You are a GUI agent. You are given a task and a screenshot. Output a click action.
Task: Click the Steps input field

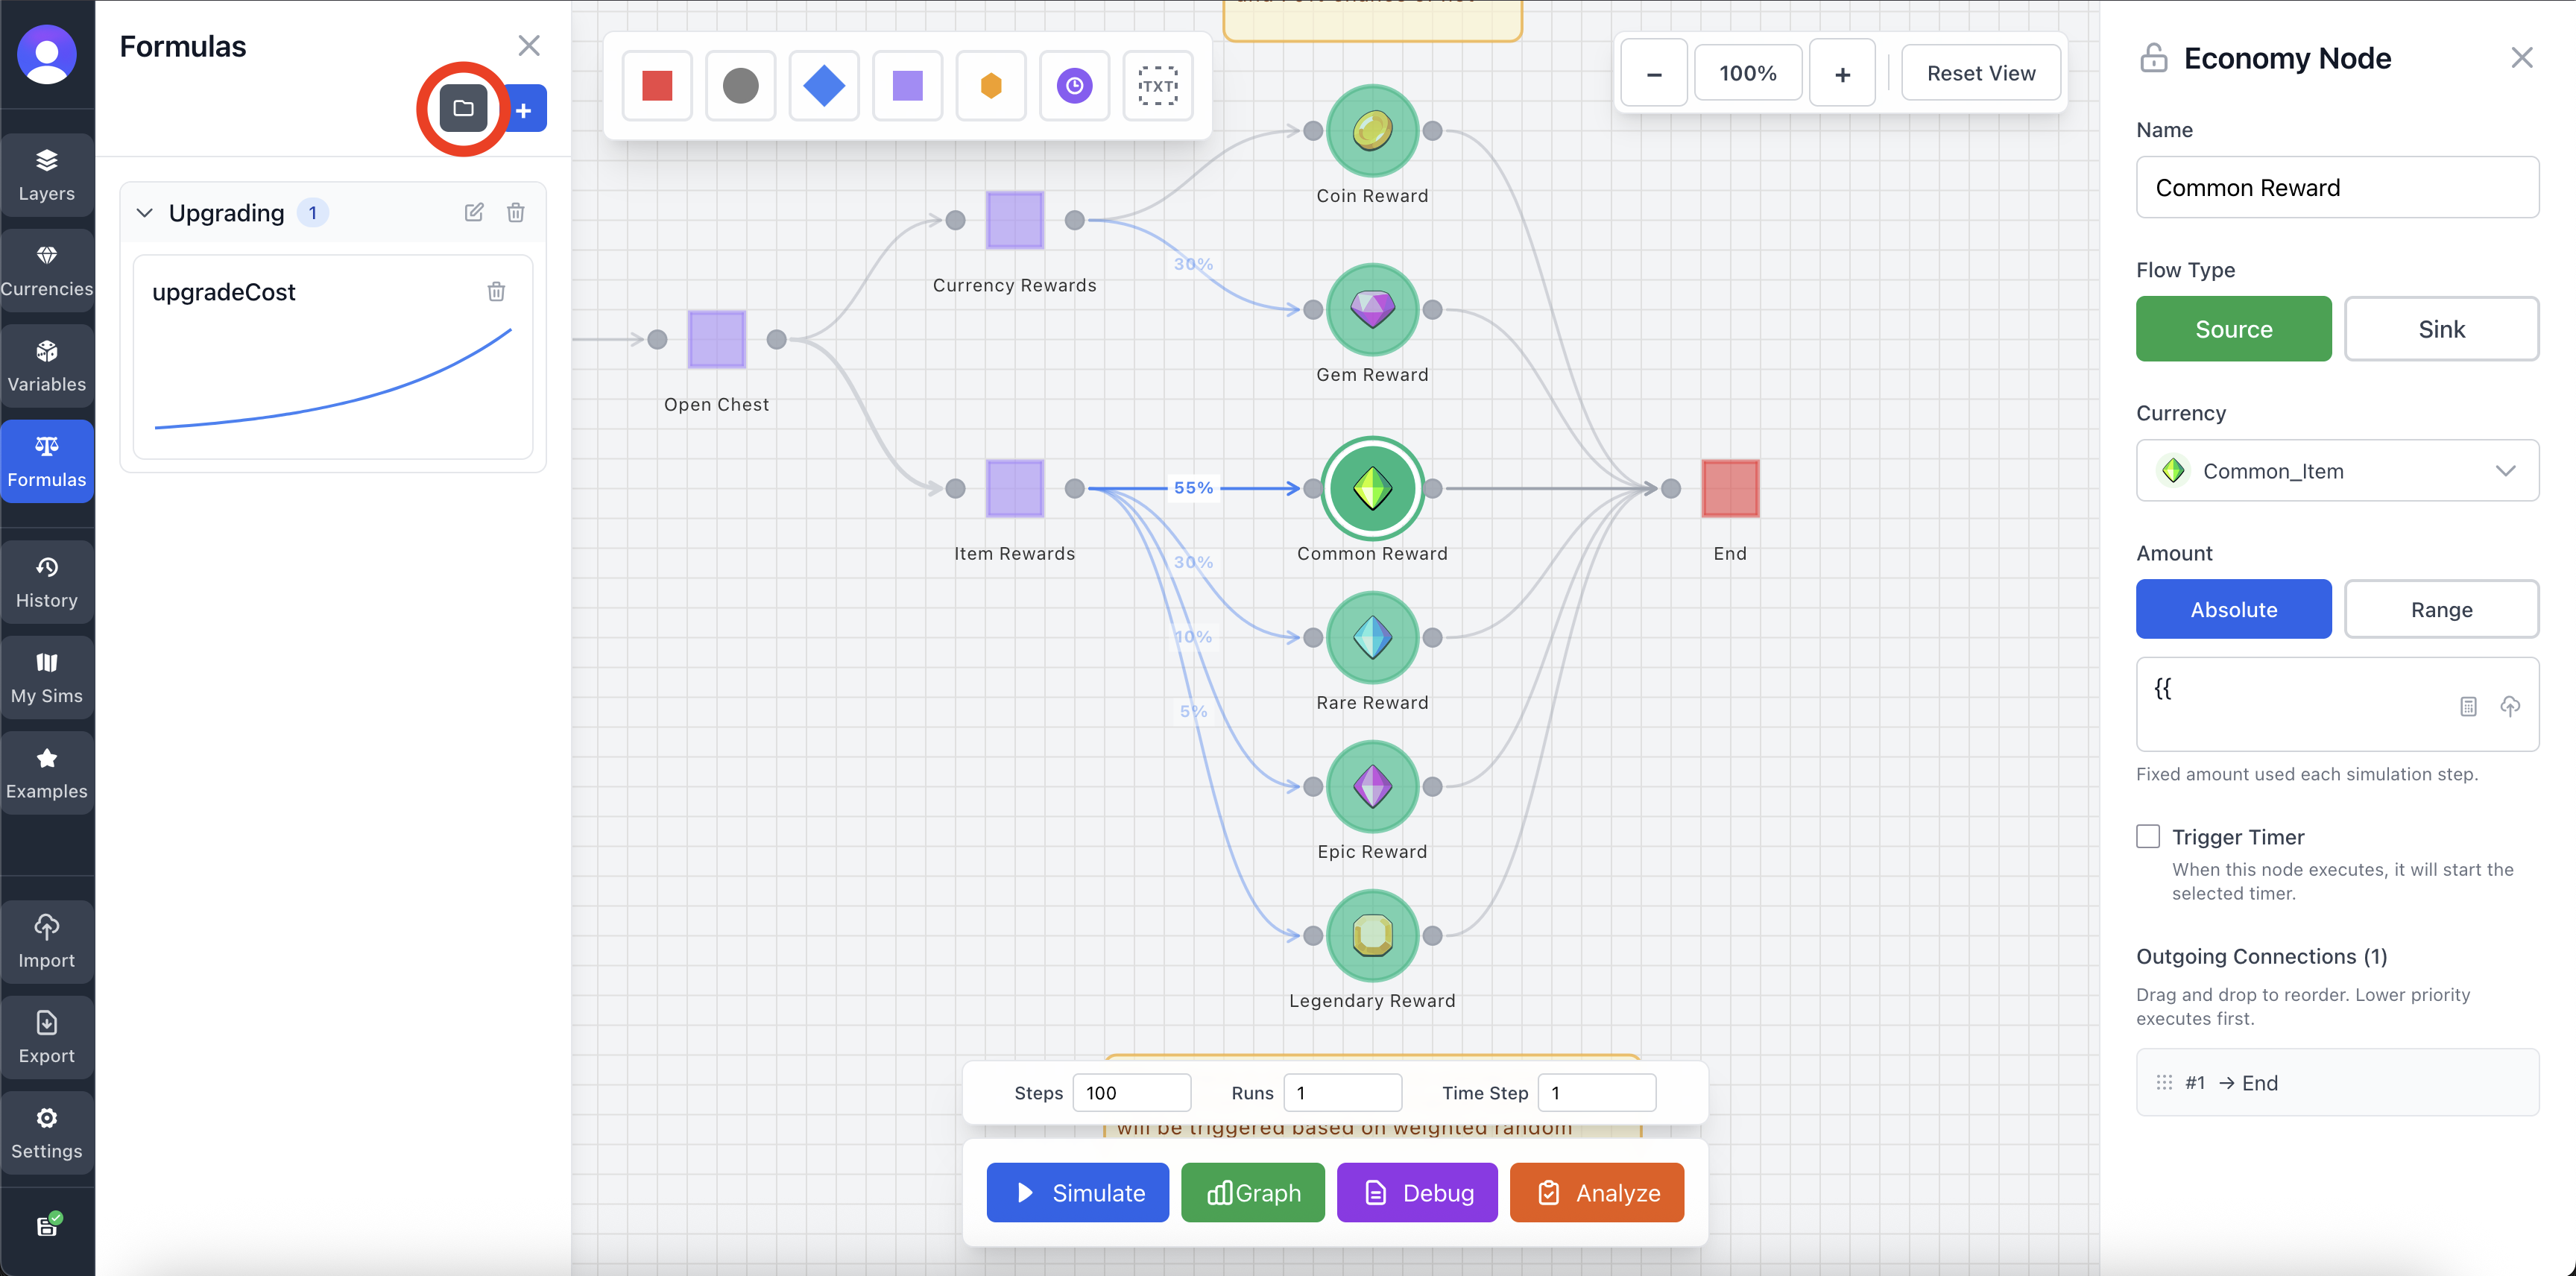click(1131, 1093)
